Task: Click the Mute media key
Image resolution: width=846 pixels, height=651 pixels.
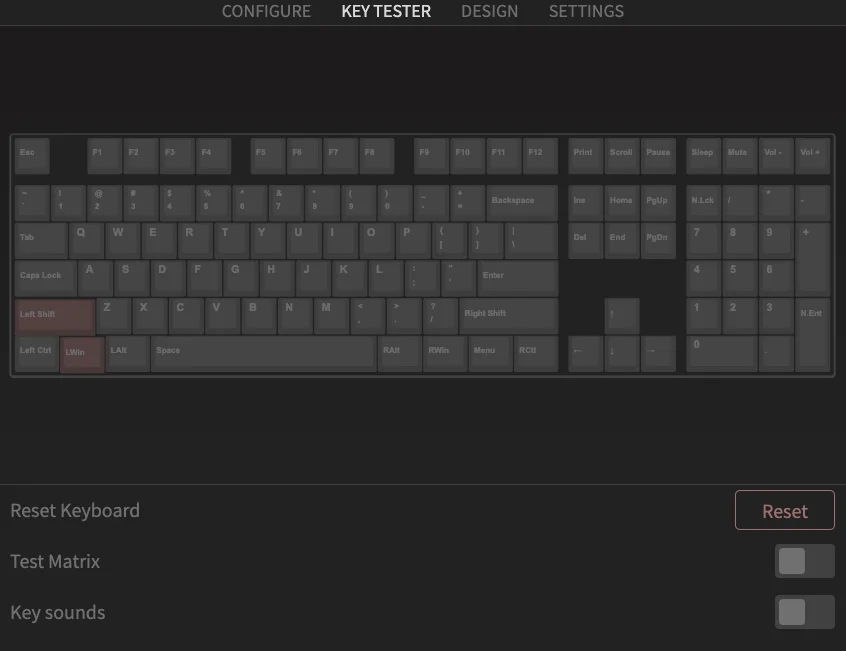Action: point(740,155)
